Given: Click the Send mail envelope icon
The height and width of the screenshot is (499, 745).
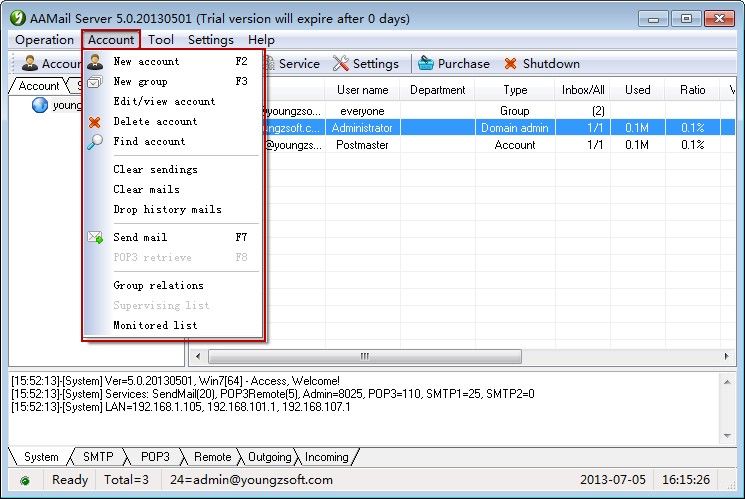Looking at the screenshot, I should click(x=95, y=237).
